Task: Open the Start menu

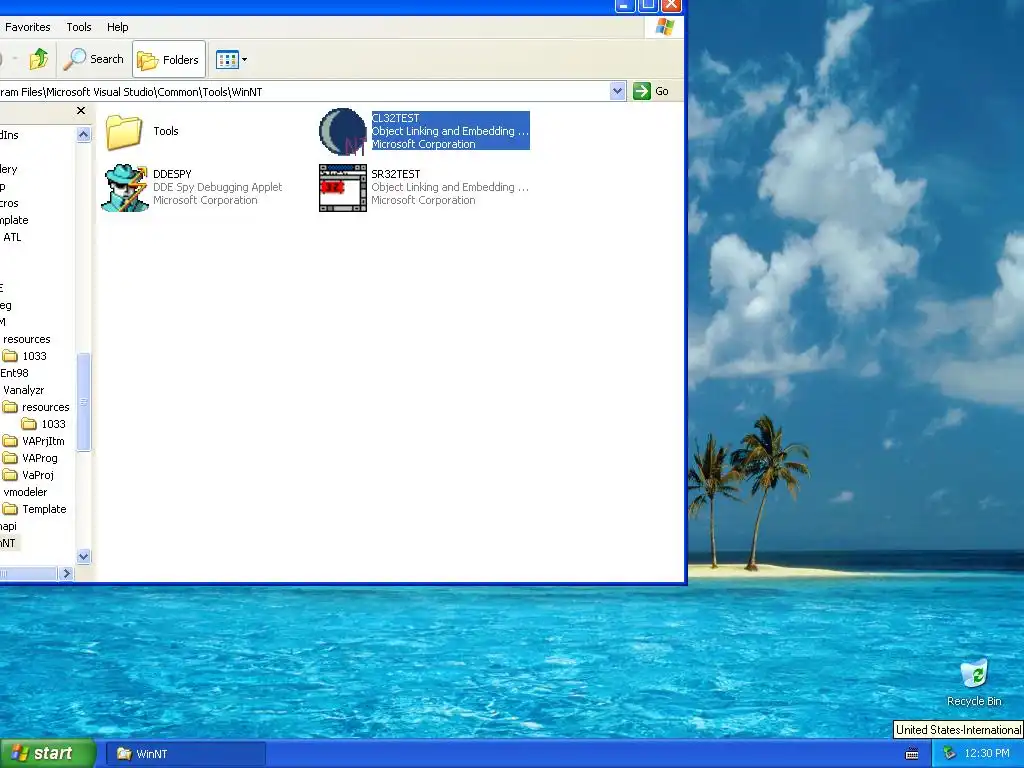Action: pyautogui.click(x=47, y=754)
